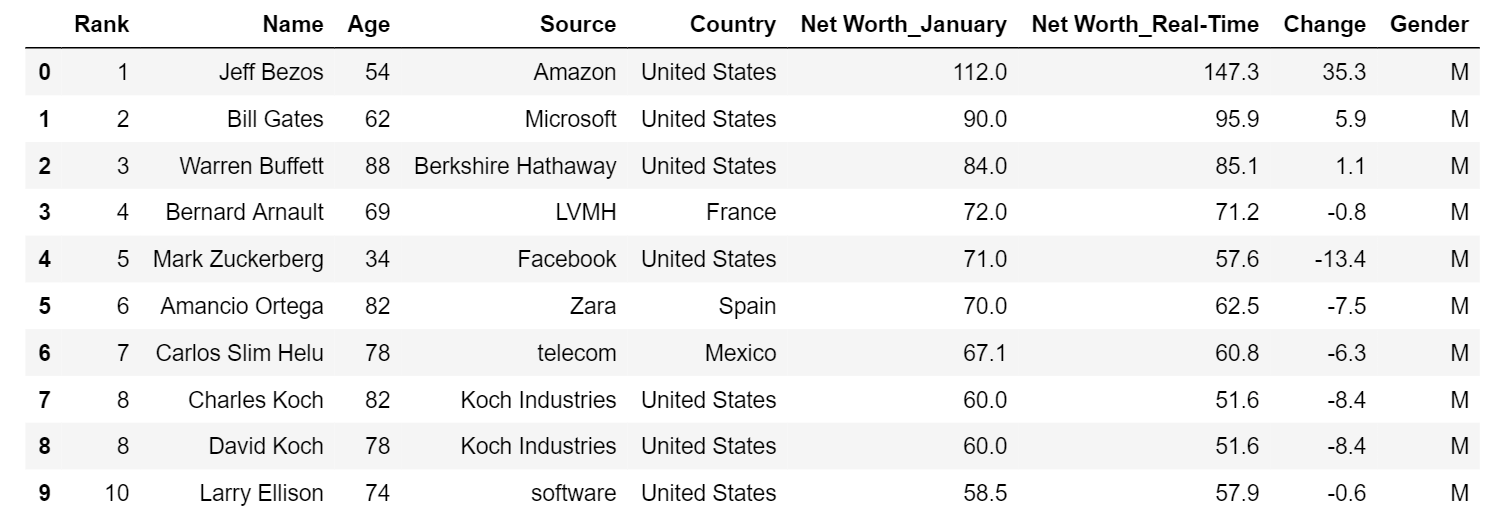This screenshot has height=528, width=1507.
Task: Click the Name column header
Action: (293, 25)
